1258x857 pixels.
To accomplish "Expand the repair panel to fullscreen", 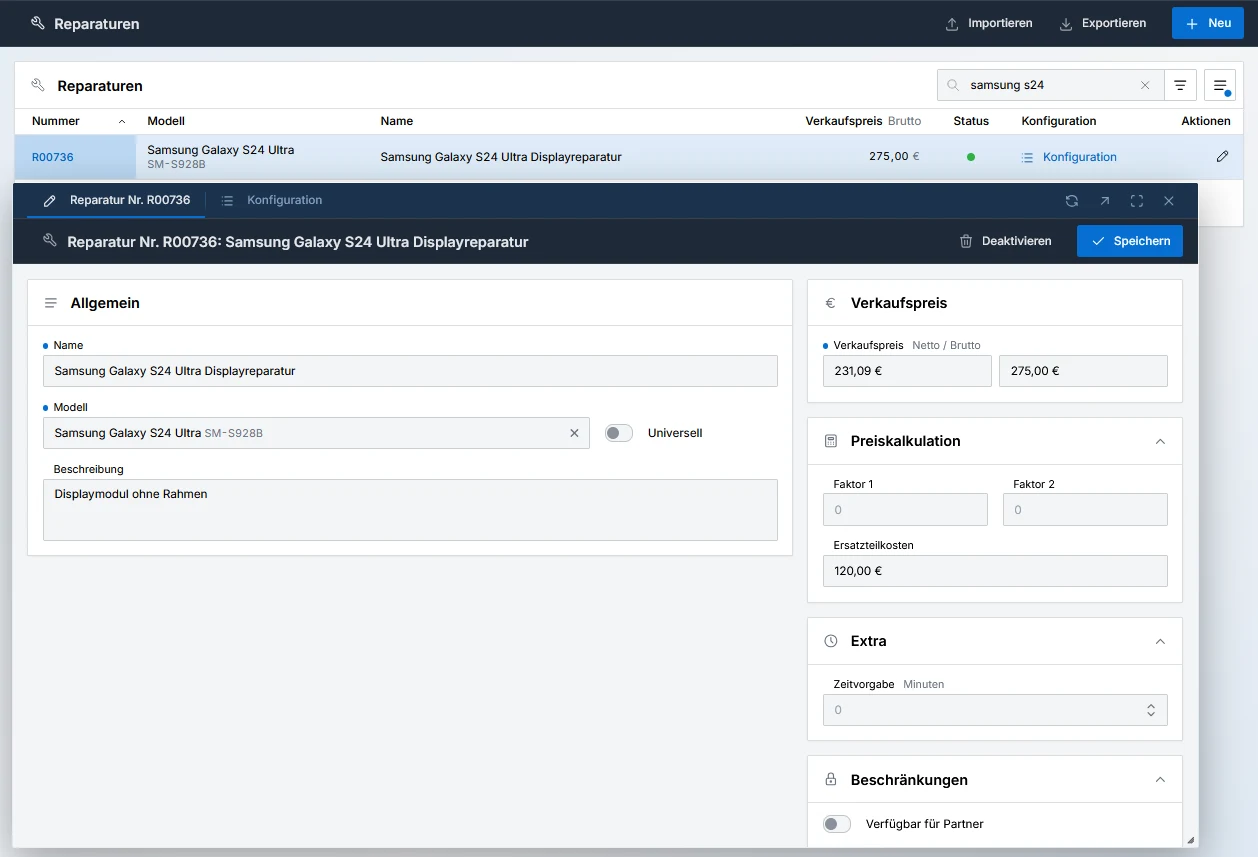I will (1137, 201).
